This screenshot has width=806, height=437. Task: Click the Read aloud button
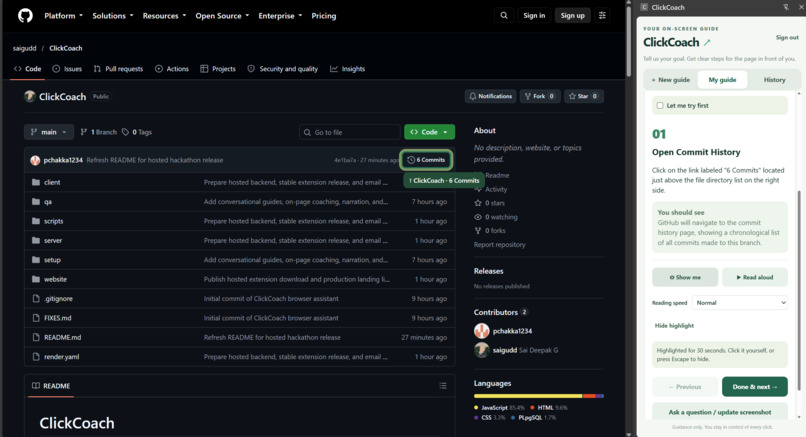pyautogui.click(x=755, y=277)
